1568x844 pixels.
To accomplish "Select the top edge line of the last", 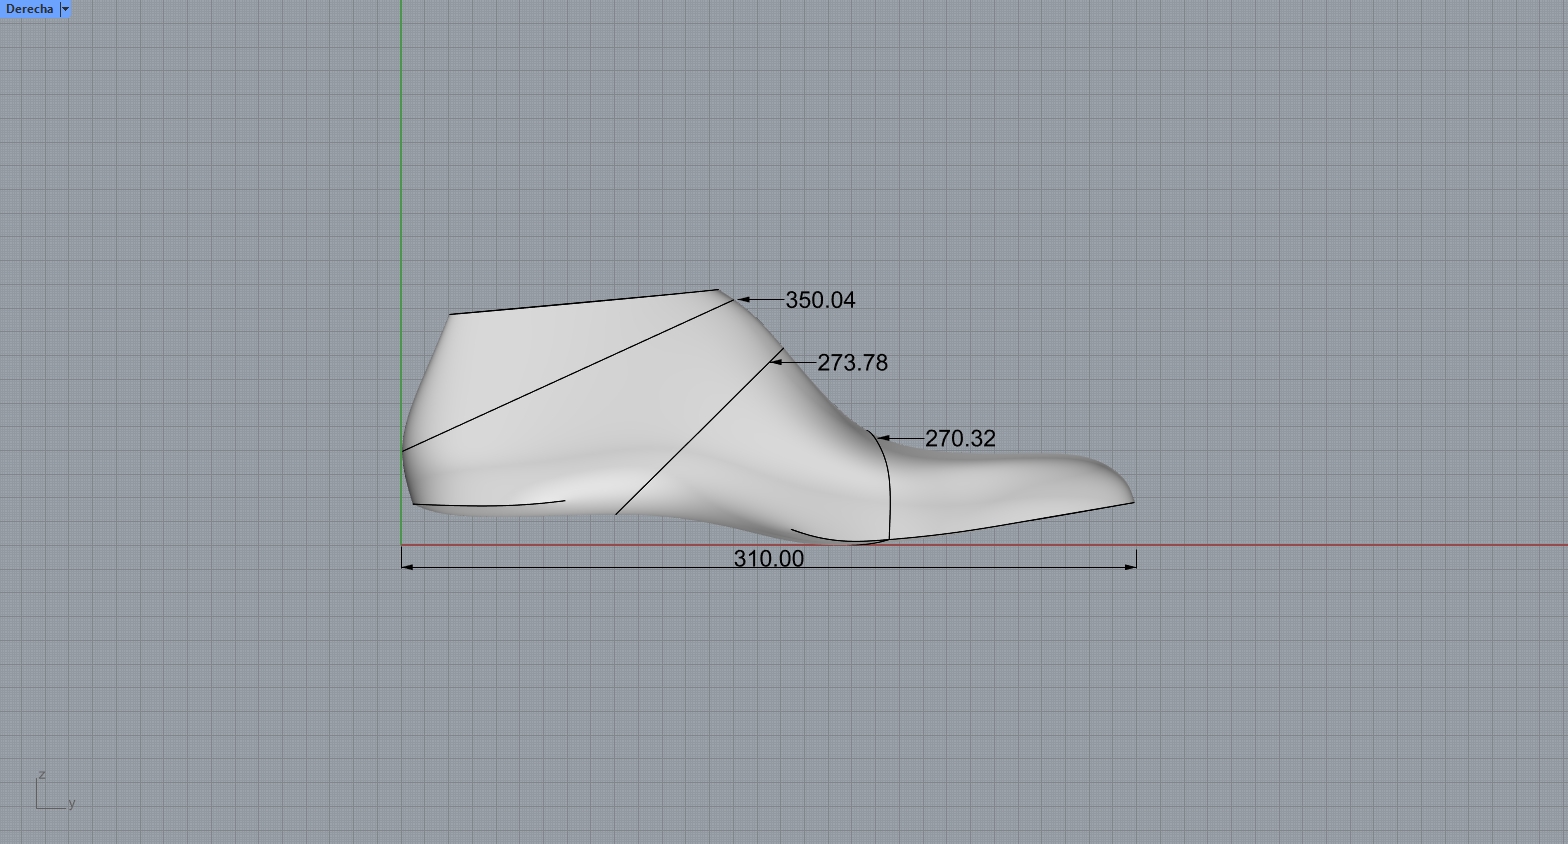I will click(585, 302).
